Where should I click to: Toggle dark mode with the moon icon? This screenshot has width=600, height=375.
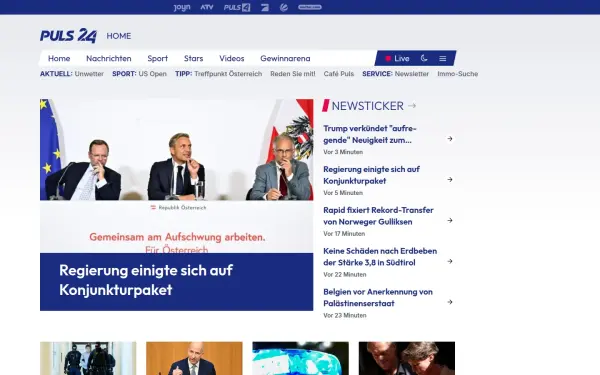424,58
